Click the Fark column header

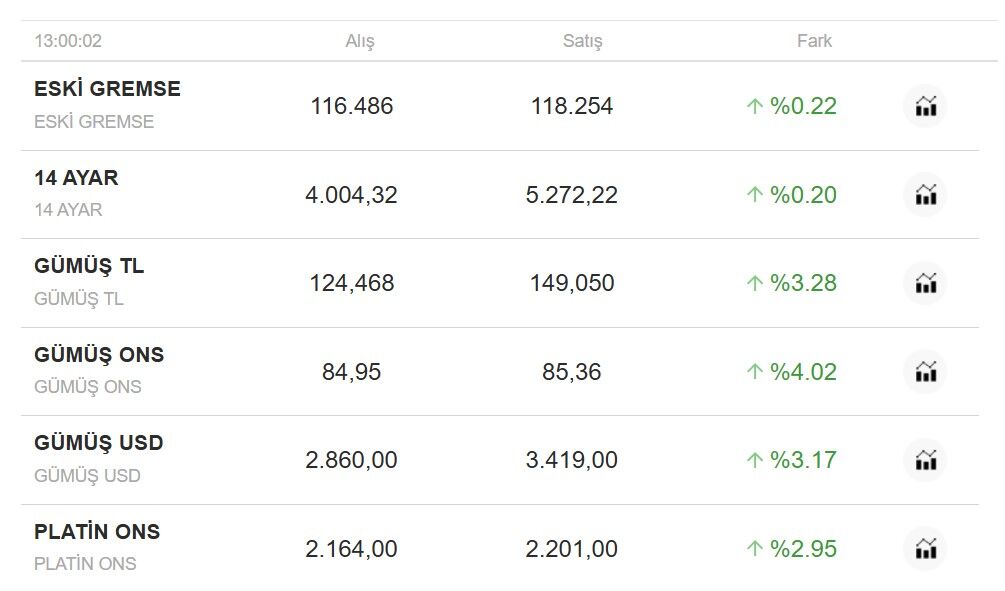pos(814,41)
